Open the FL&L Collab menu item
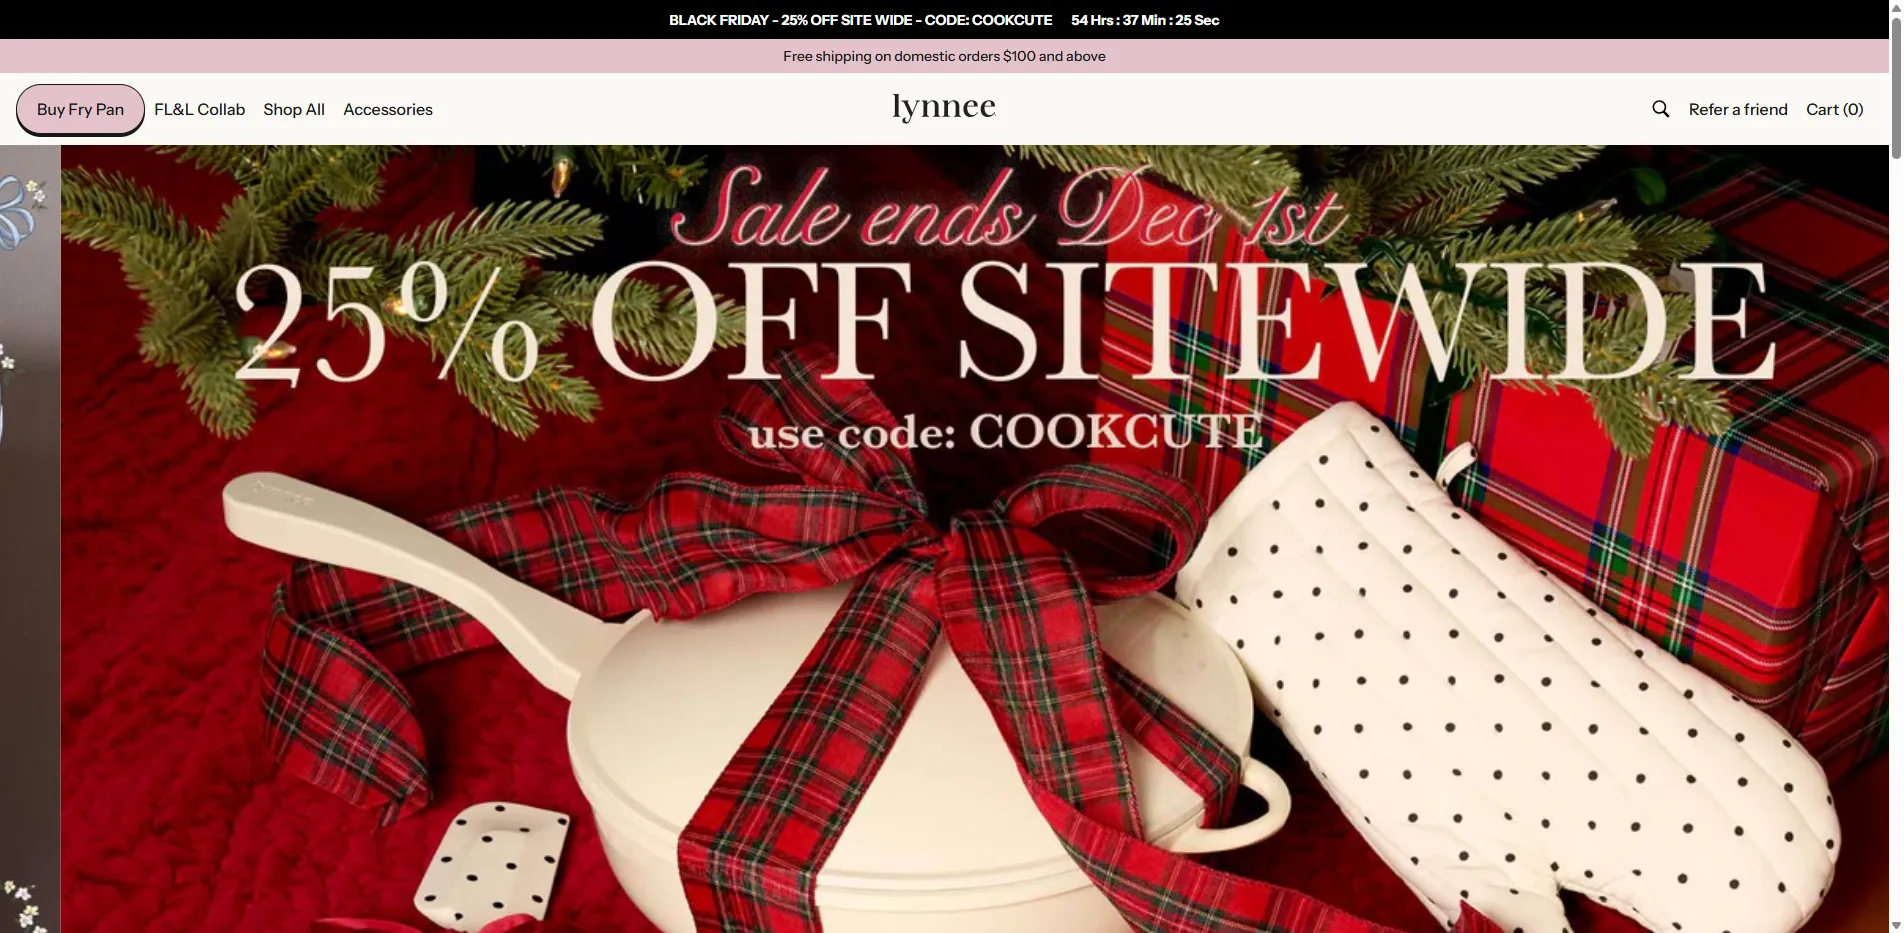The image size is (1904, 933). (199, 110)
